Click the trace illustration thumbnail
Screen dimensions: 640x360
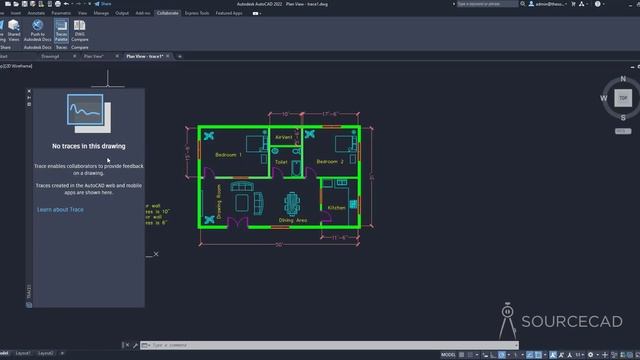[x=89, y=113]
